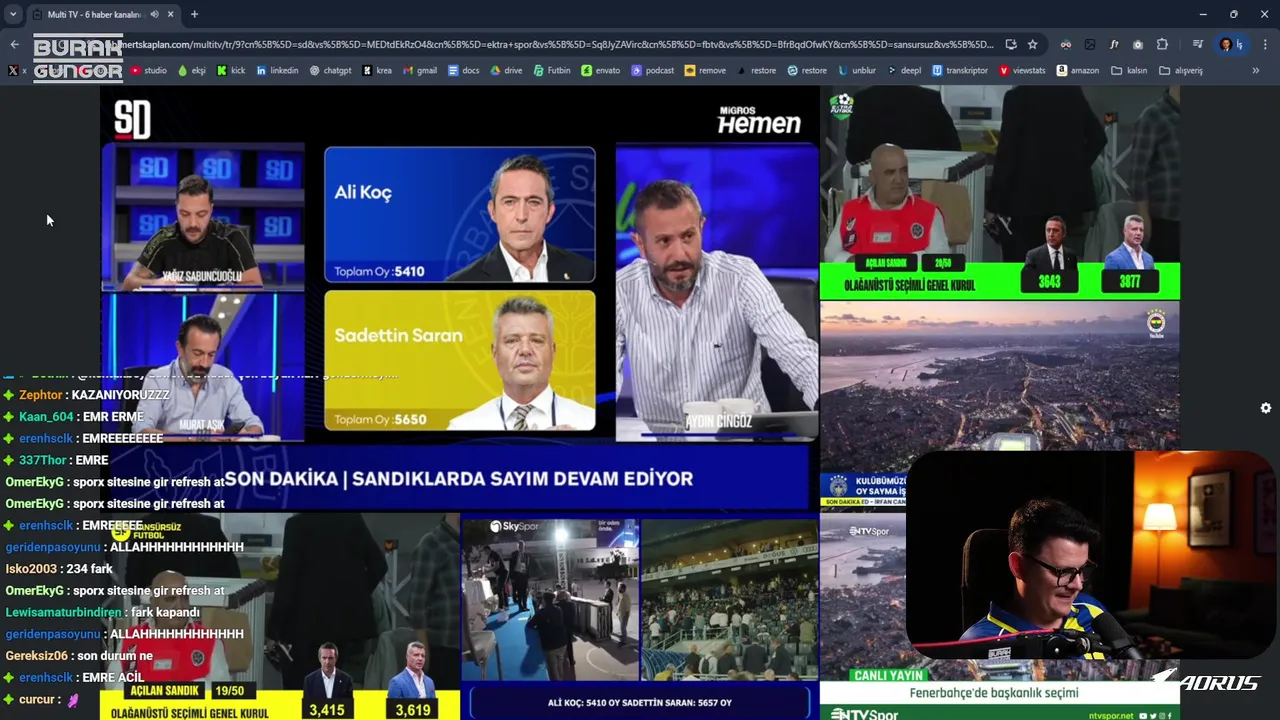Open the amazon bookmark

1078,71
